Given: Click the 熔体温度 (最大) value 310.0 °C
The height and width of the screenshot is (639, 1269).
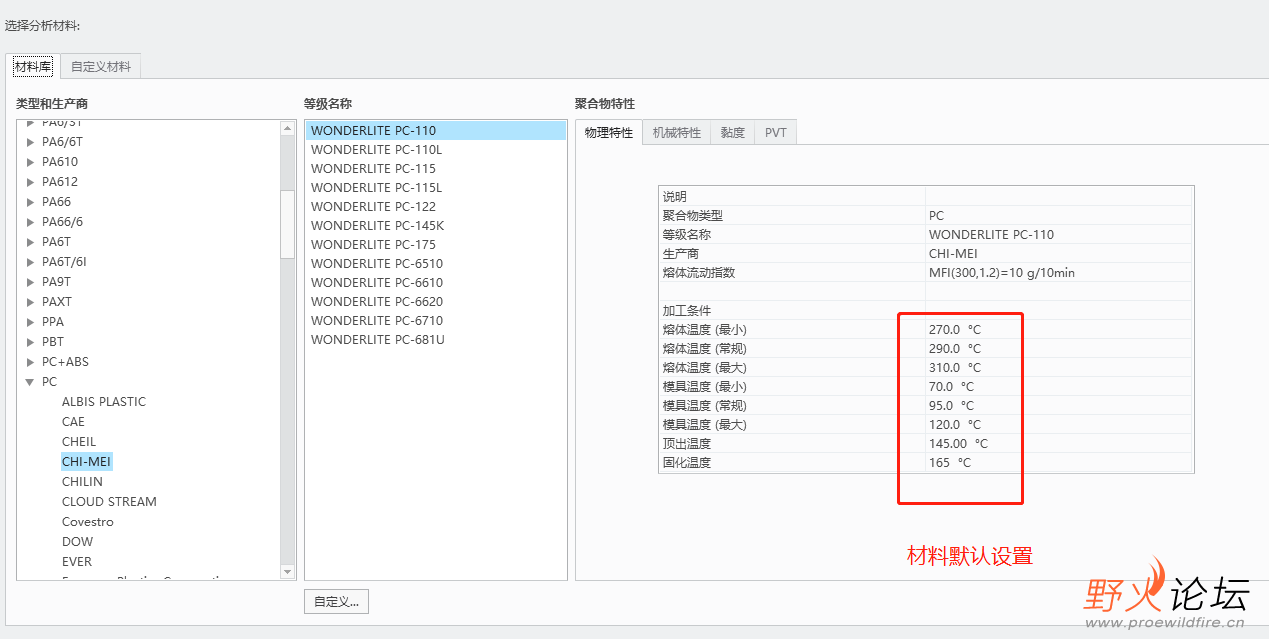Looking at the screenshot, I should pos(955,368).
